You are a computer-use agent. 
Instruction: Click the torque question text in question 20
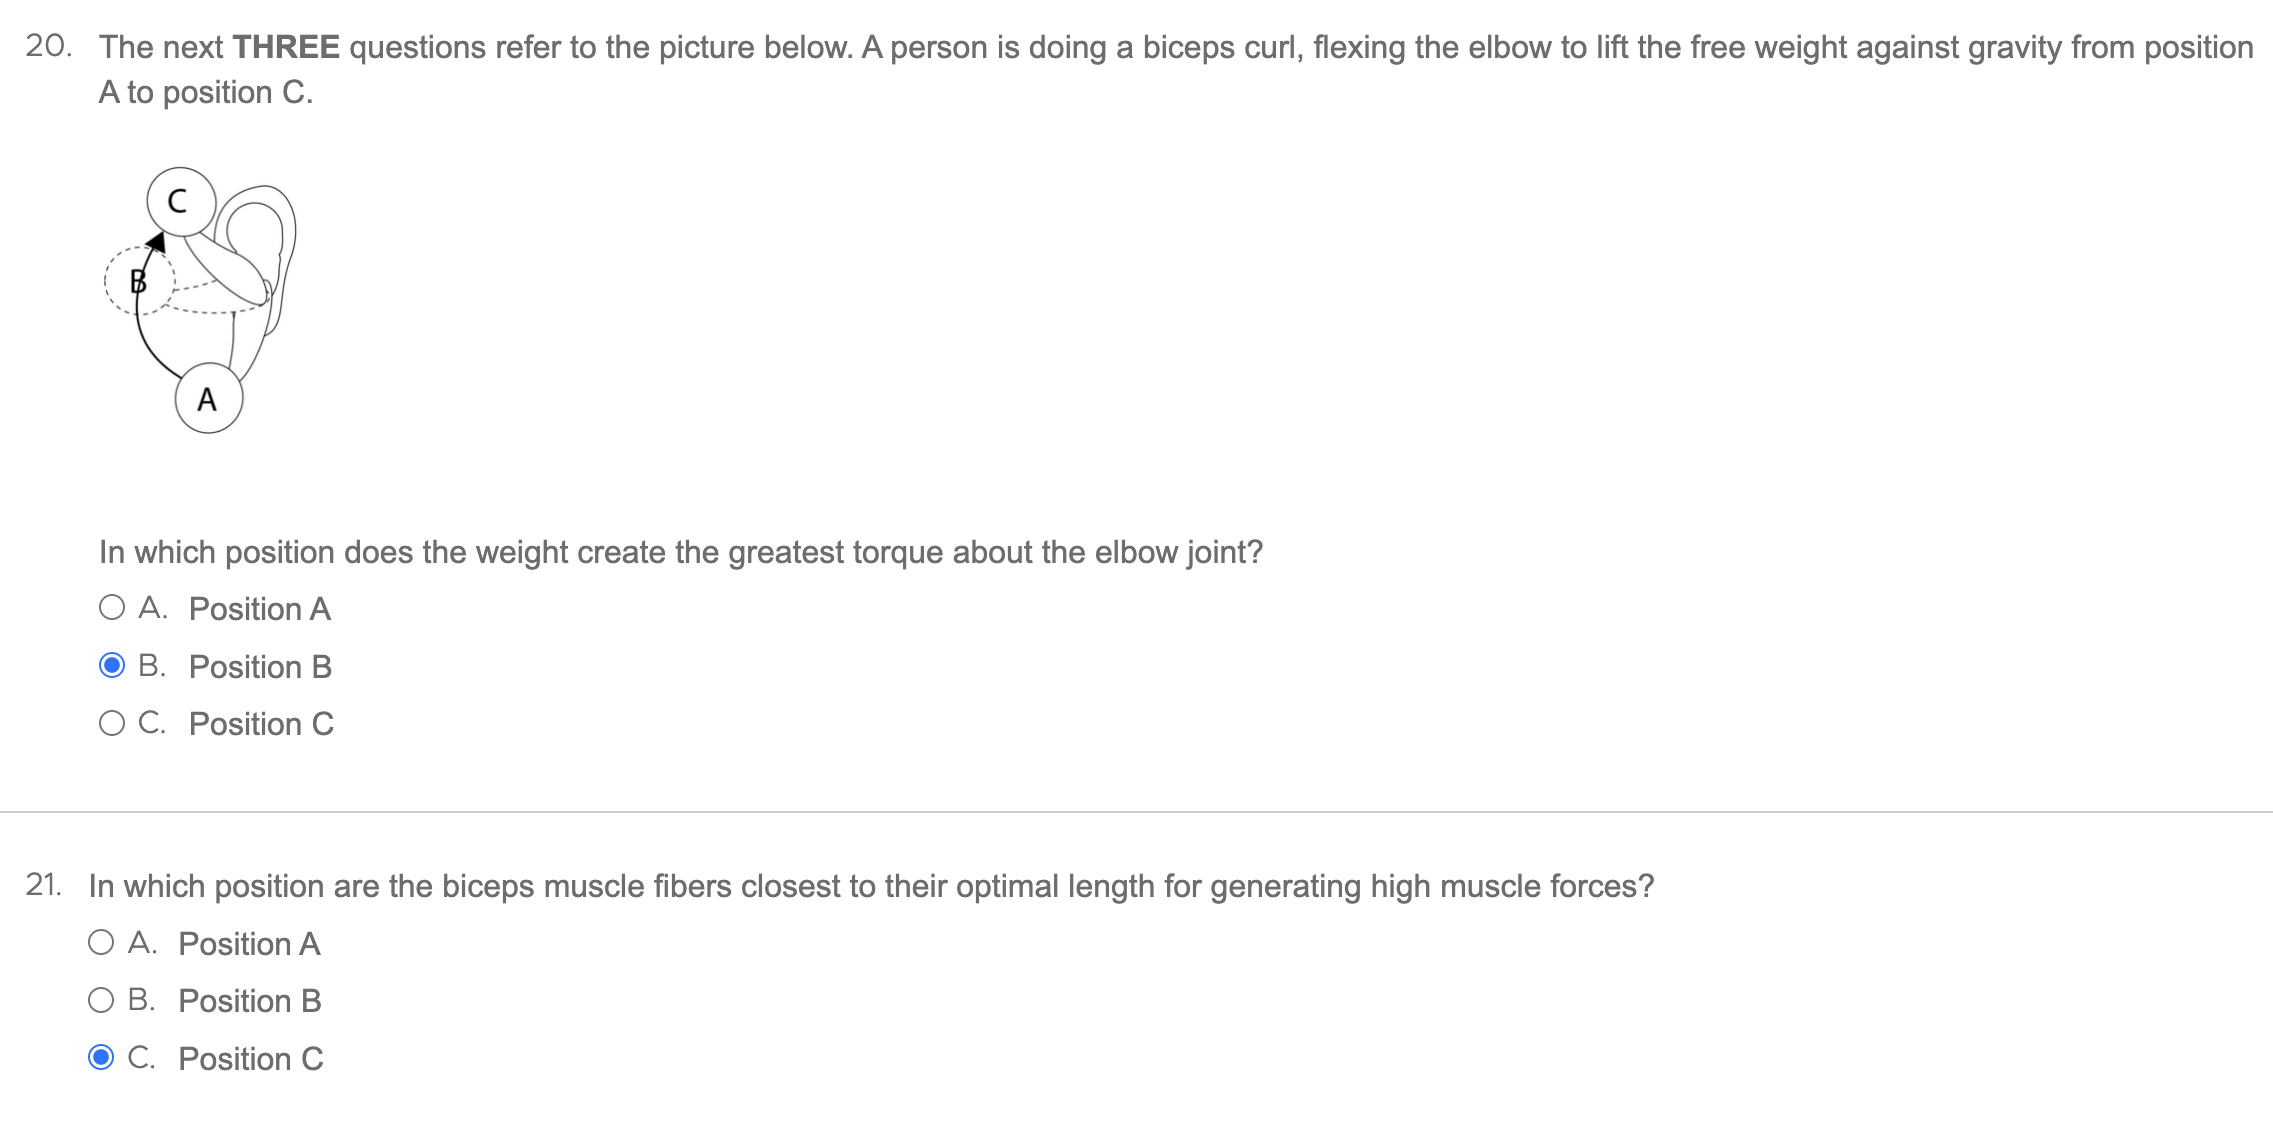[680, 551]
